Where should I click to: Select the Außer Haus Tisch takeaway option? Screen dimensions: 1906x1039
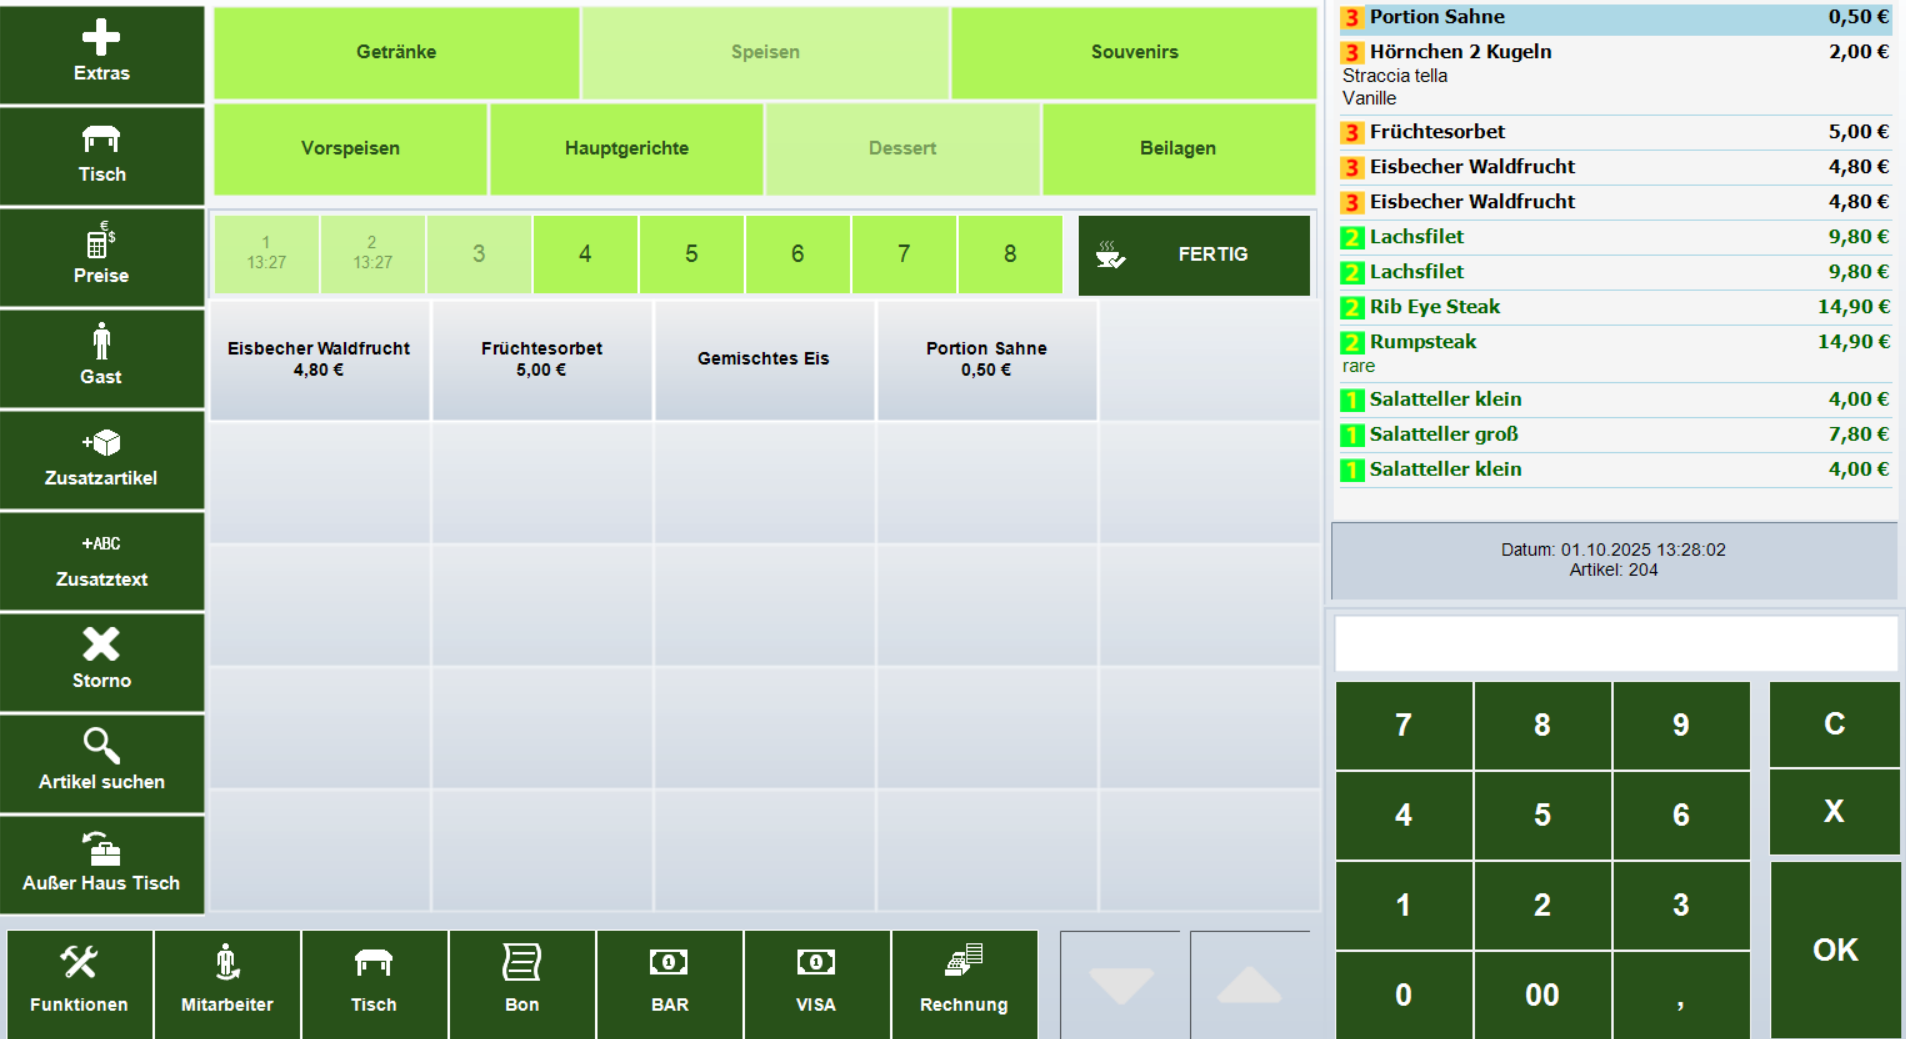coord(102,865)
